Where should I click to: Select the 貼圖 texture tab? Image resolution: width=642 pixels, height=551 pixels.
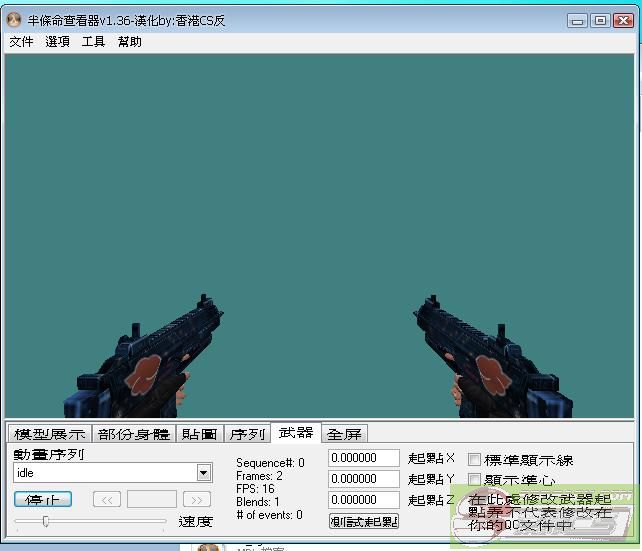pyautogui.click(x=199, y=434)
